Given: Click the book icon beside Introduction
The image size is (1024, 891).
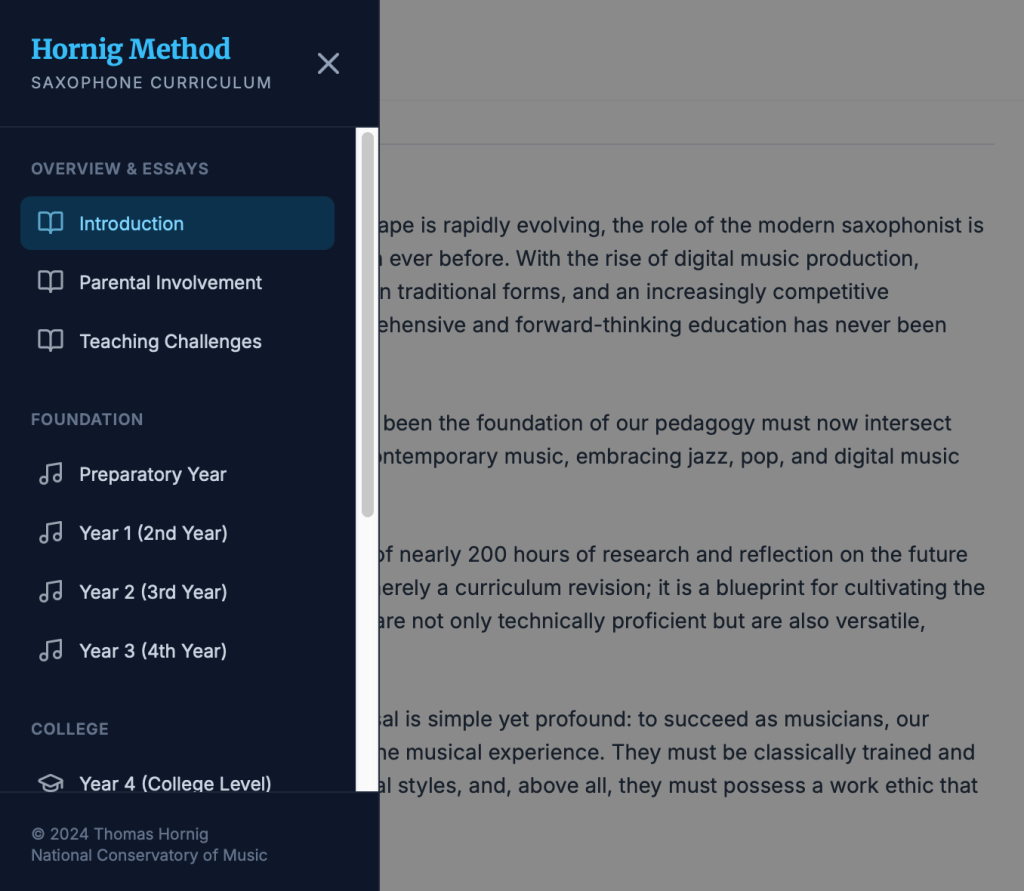Looking at the screenshot, I should click(50, 223).
